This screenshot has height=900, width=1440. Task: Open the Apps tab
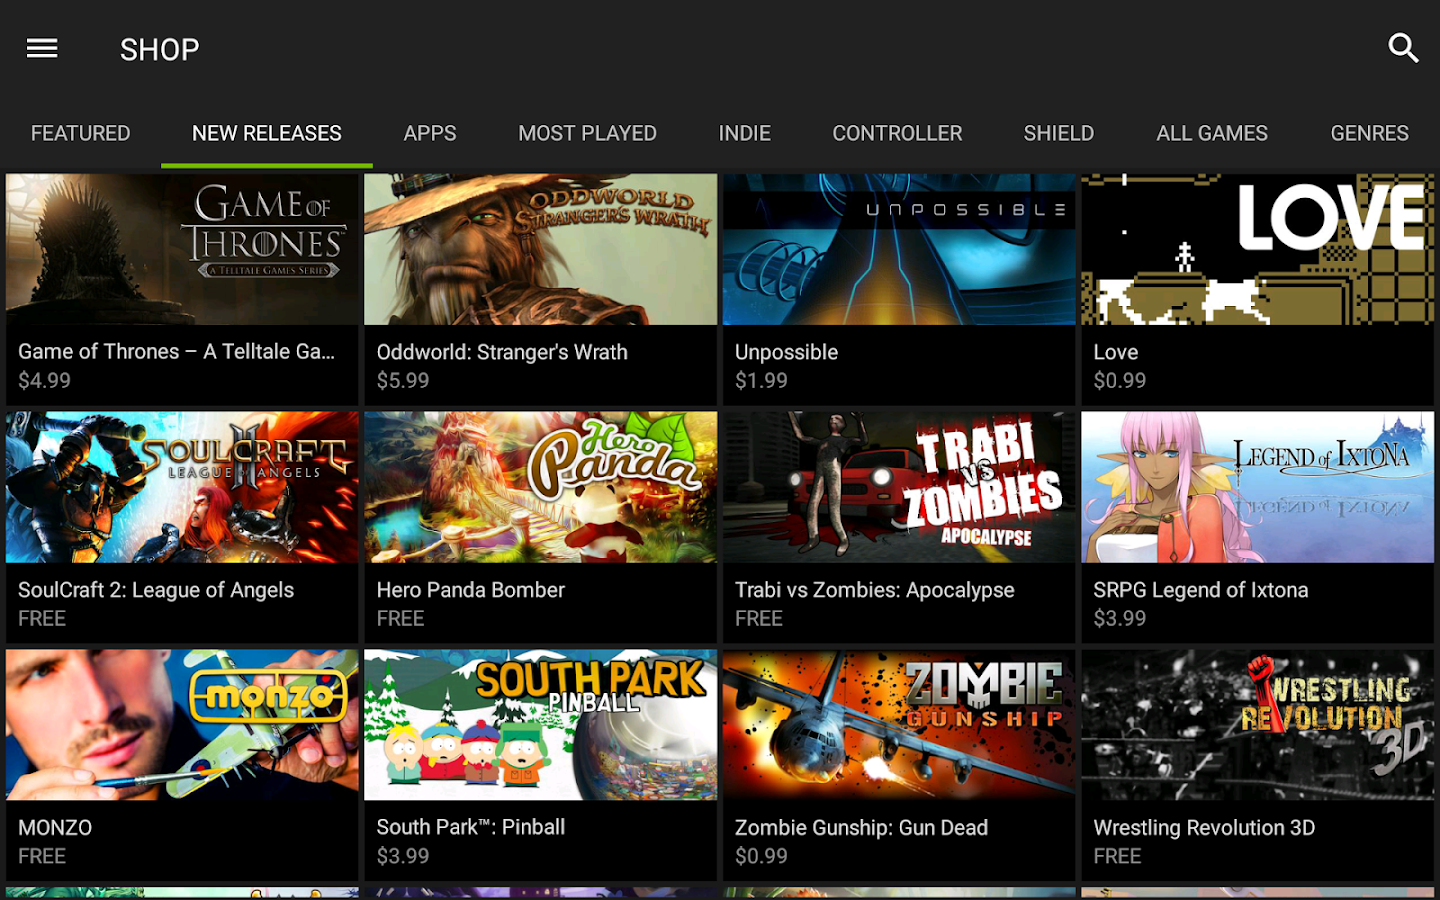[x=430, y=133]
